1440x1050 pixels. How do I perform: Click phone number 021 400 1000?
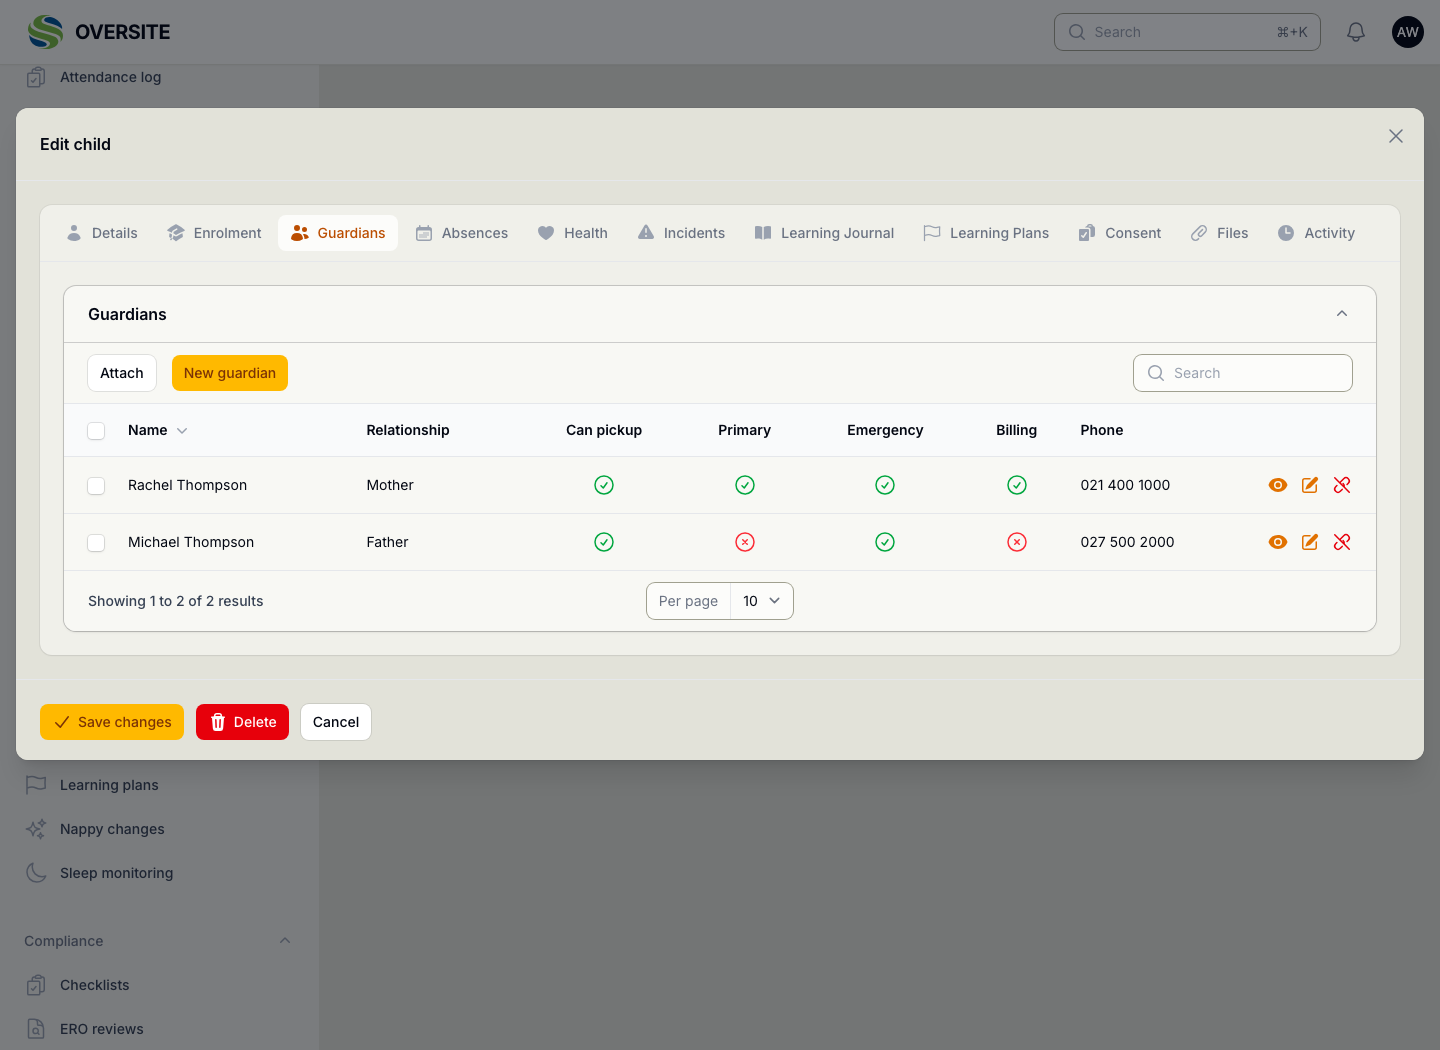pyautogui.click(x=1125, y=485)
